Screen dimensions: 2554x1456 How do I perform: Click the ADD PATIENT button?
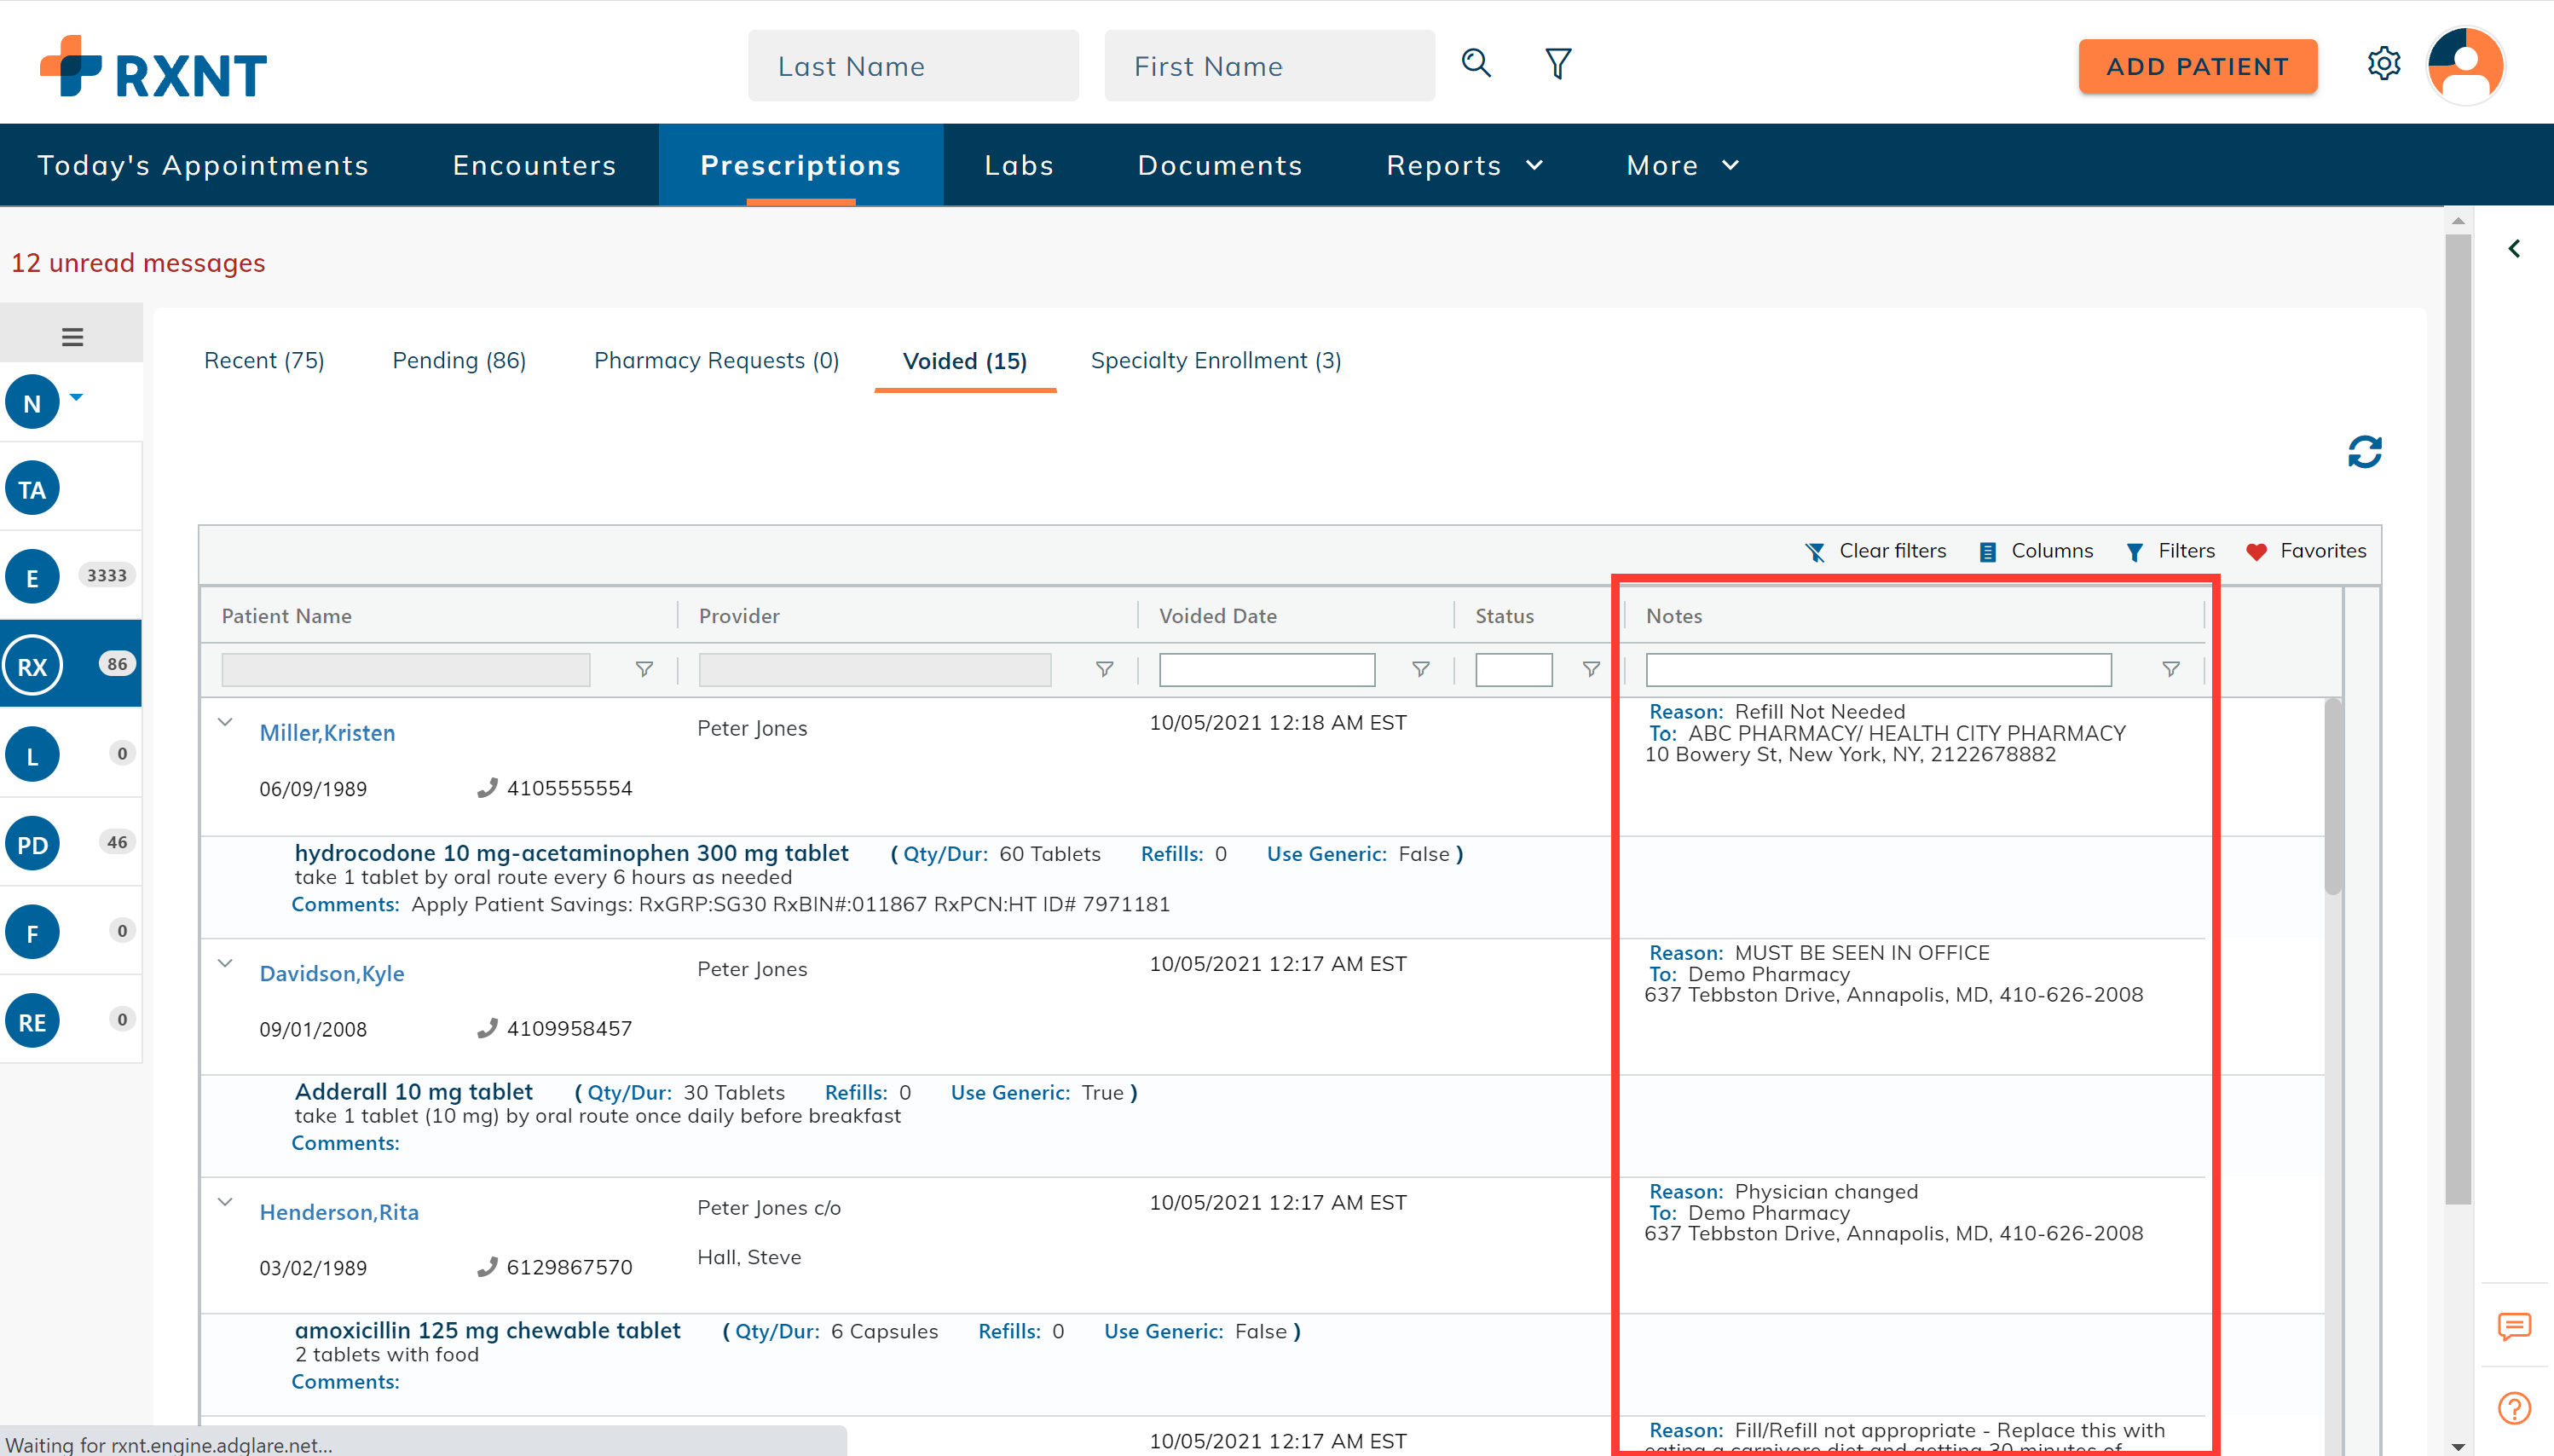[x=2197, y=66]
